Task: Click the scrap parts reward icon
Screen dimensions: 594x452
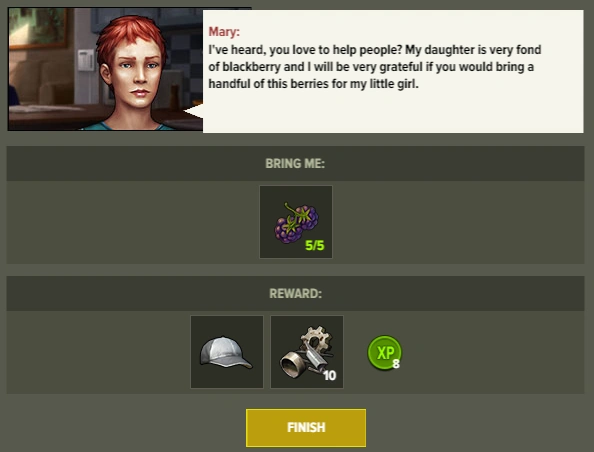Action: 307,352
